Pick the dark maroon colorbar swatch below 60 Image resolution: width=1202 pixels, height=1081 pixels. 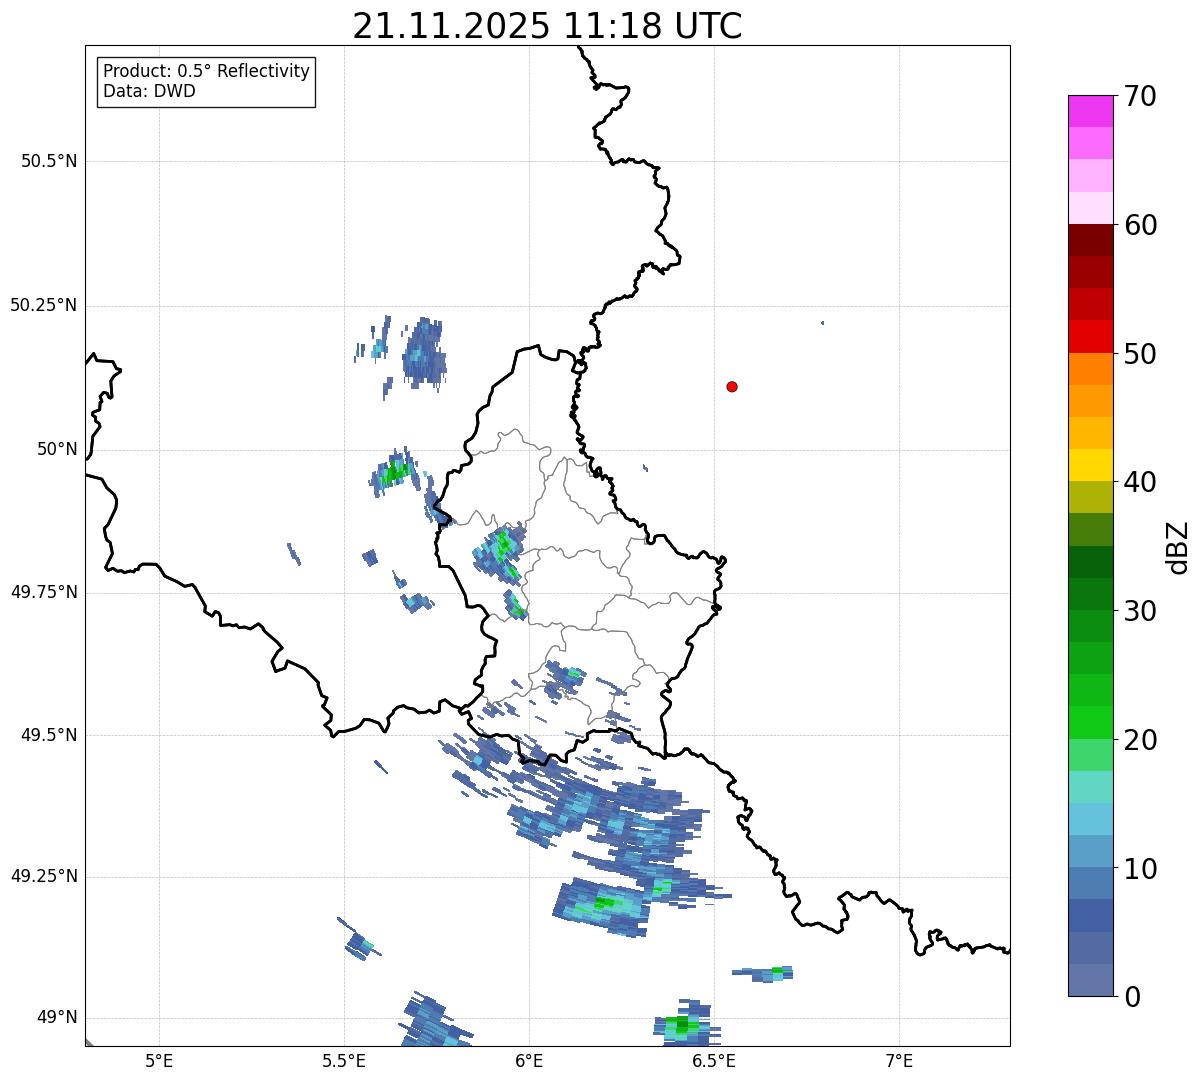(x=1090, y=240)
